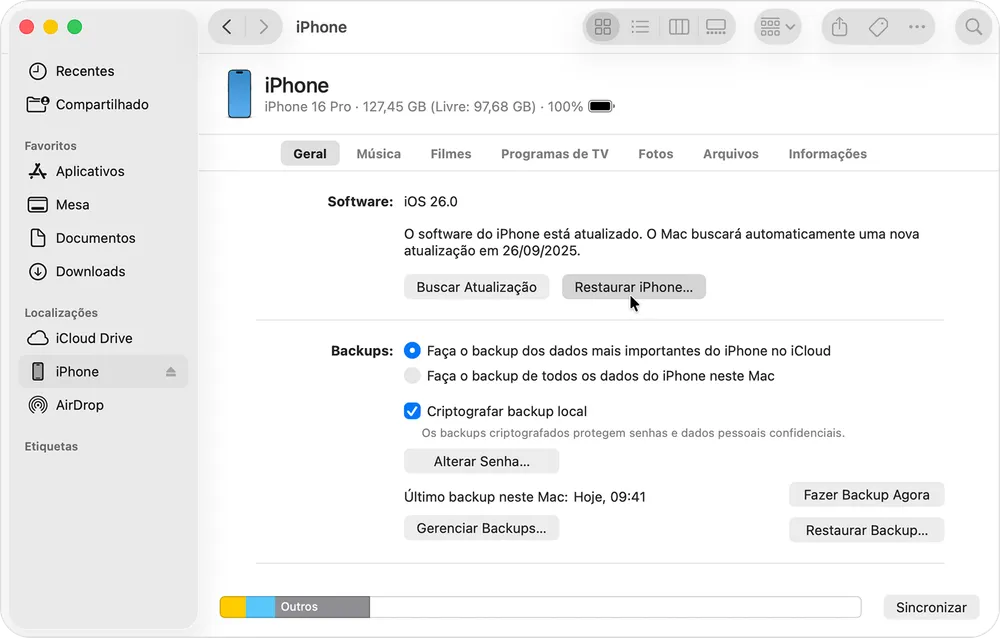Image resolution: width=1000 pixels, height=638 pixels.
Task: Click the Localizações section header
Action: tap(61, 313)
